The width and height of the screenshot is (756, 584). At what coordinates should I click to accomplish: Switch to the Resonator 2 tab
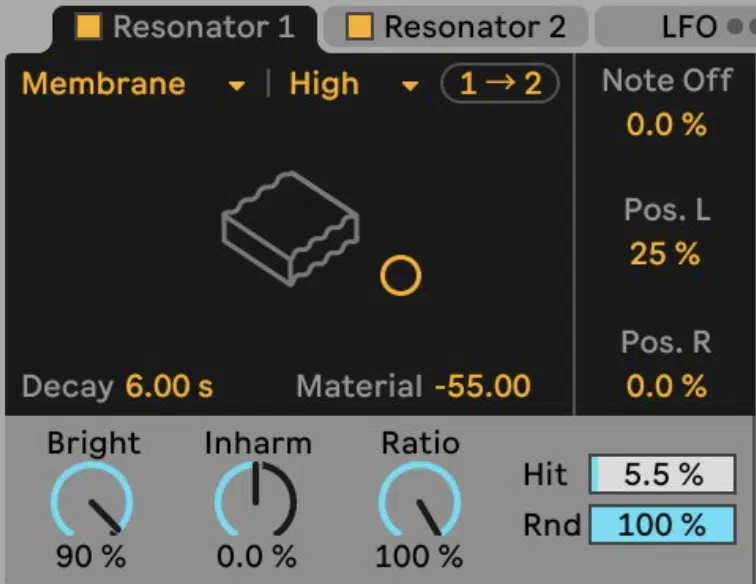[x=456, y=27]
